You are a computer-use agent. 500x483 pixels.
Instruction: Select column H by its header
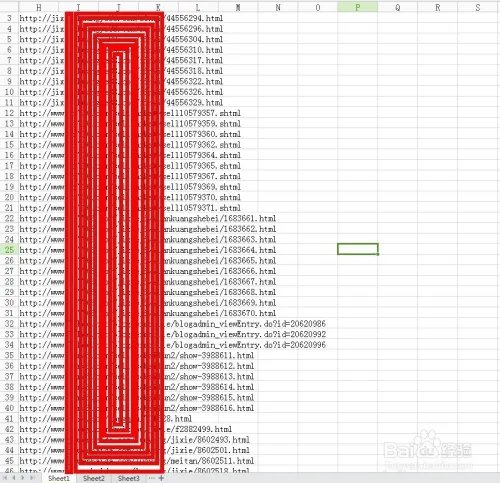click(39, 7)
